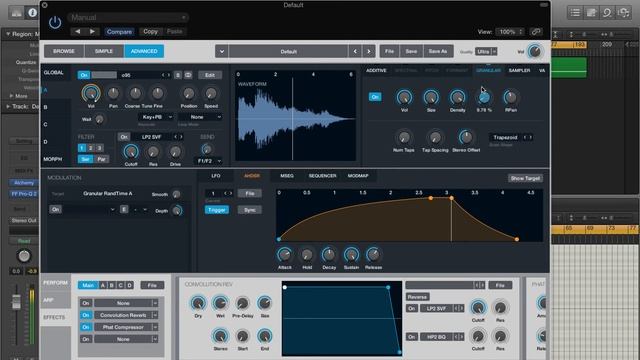Adjust the master Vol knob top right
Image resolution: width=640 pixels, height=360 pixels.
pos(535,51)
